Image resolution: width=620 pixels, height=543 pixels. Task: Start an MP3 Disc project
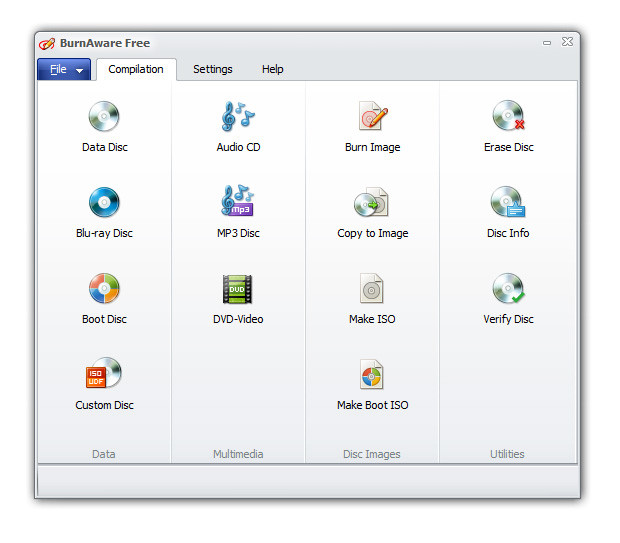(x=238, y=201)
